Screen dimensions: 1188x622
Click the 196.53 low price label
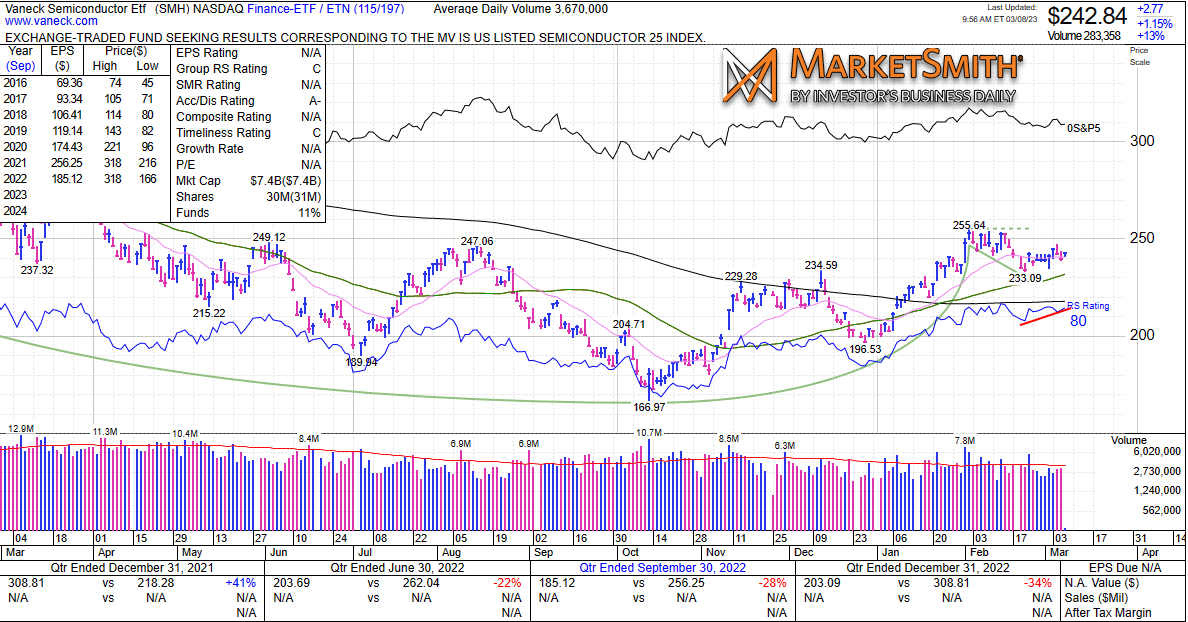click(x=864, y=349)
